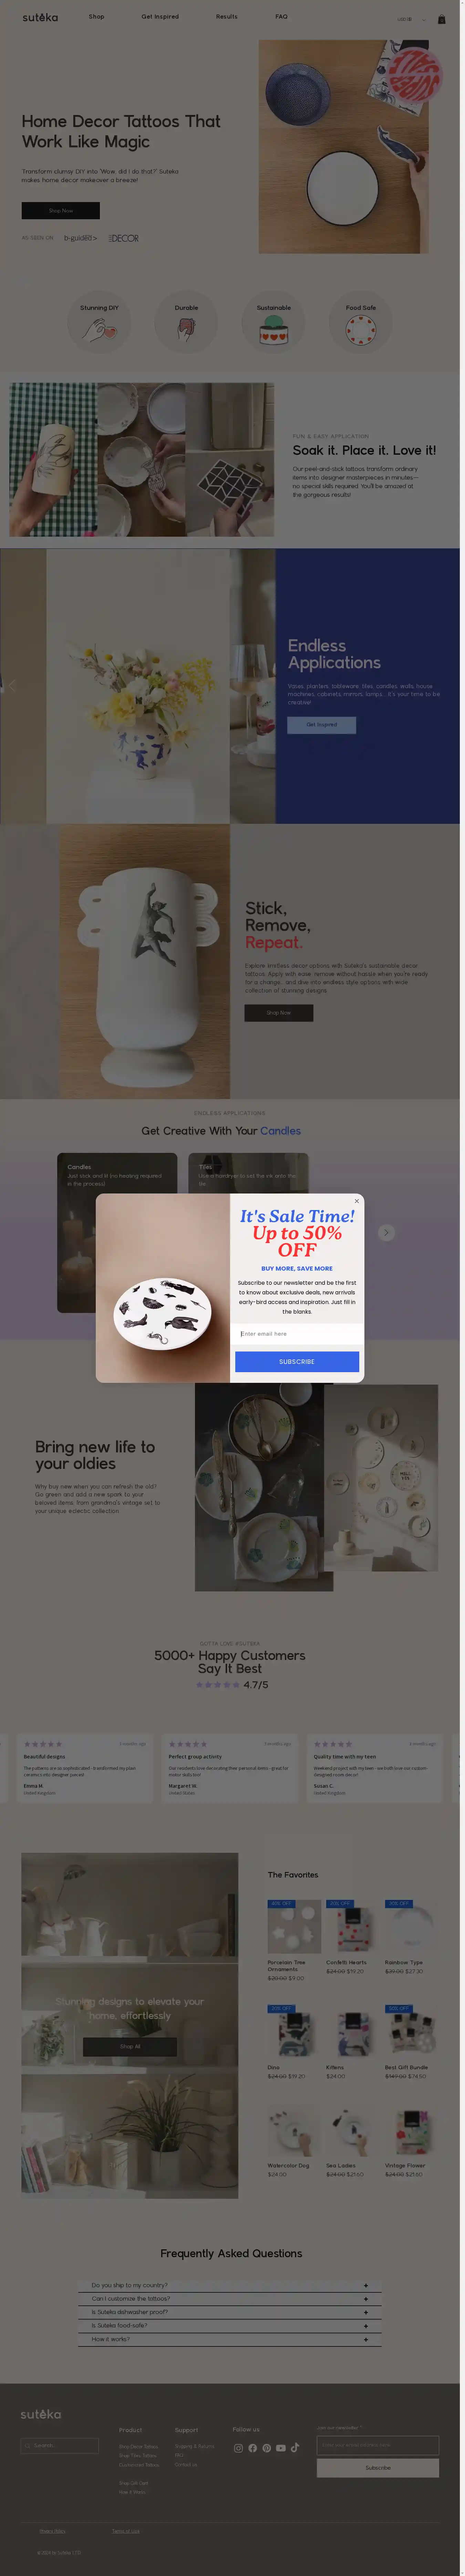Open the Instagram icon in footer
The height and width of the screenshot is (2576, 465).
coord(238,2448)
